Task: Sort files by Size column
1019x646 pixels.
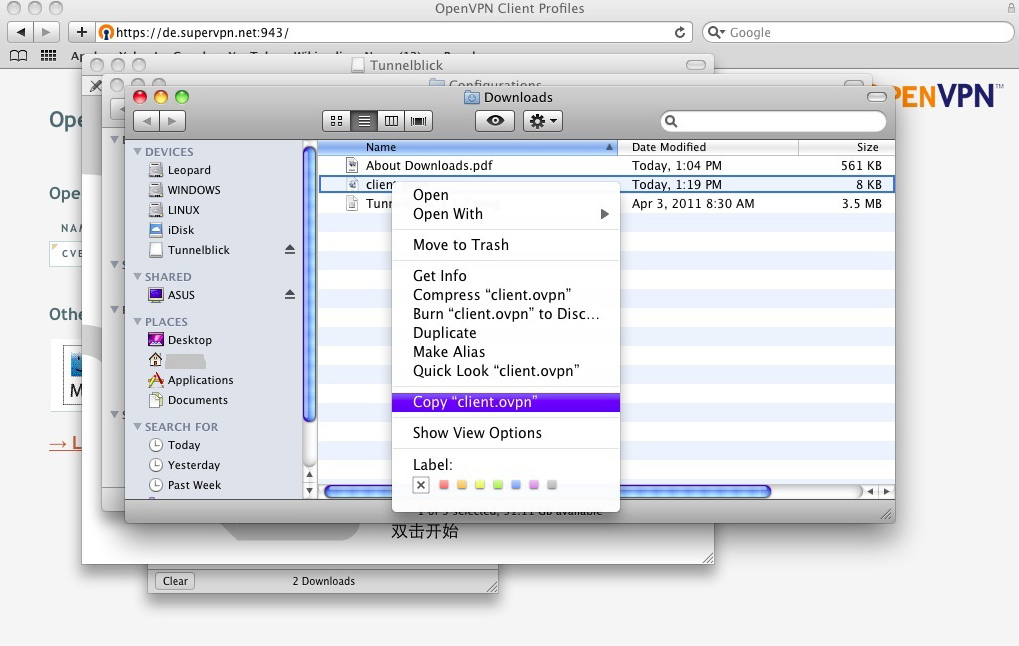Action: coord(847,148)
